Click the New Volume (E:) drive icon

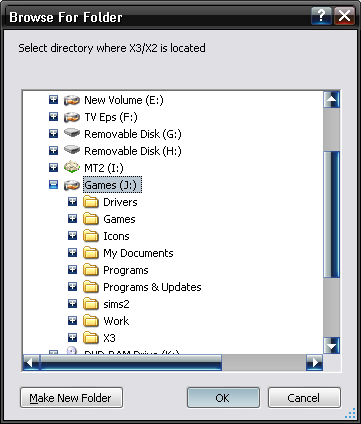[x=72, y=100]
